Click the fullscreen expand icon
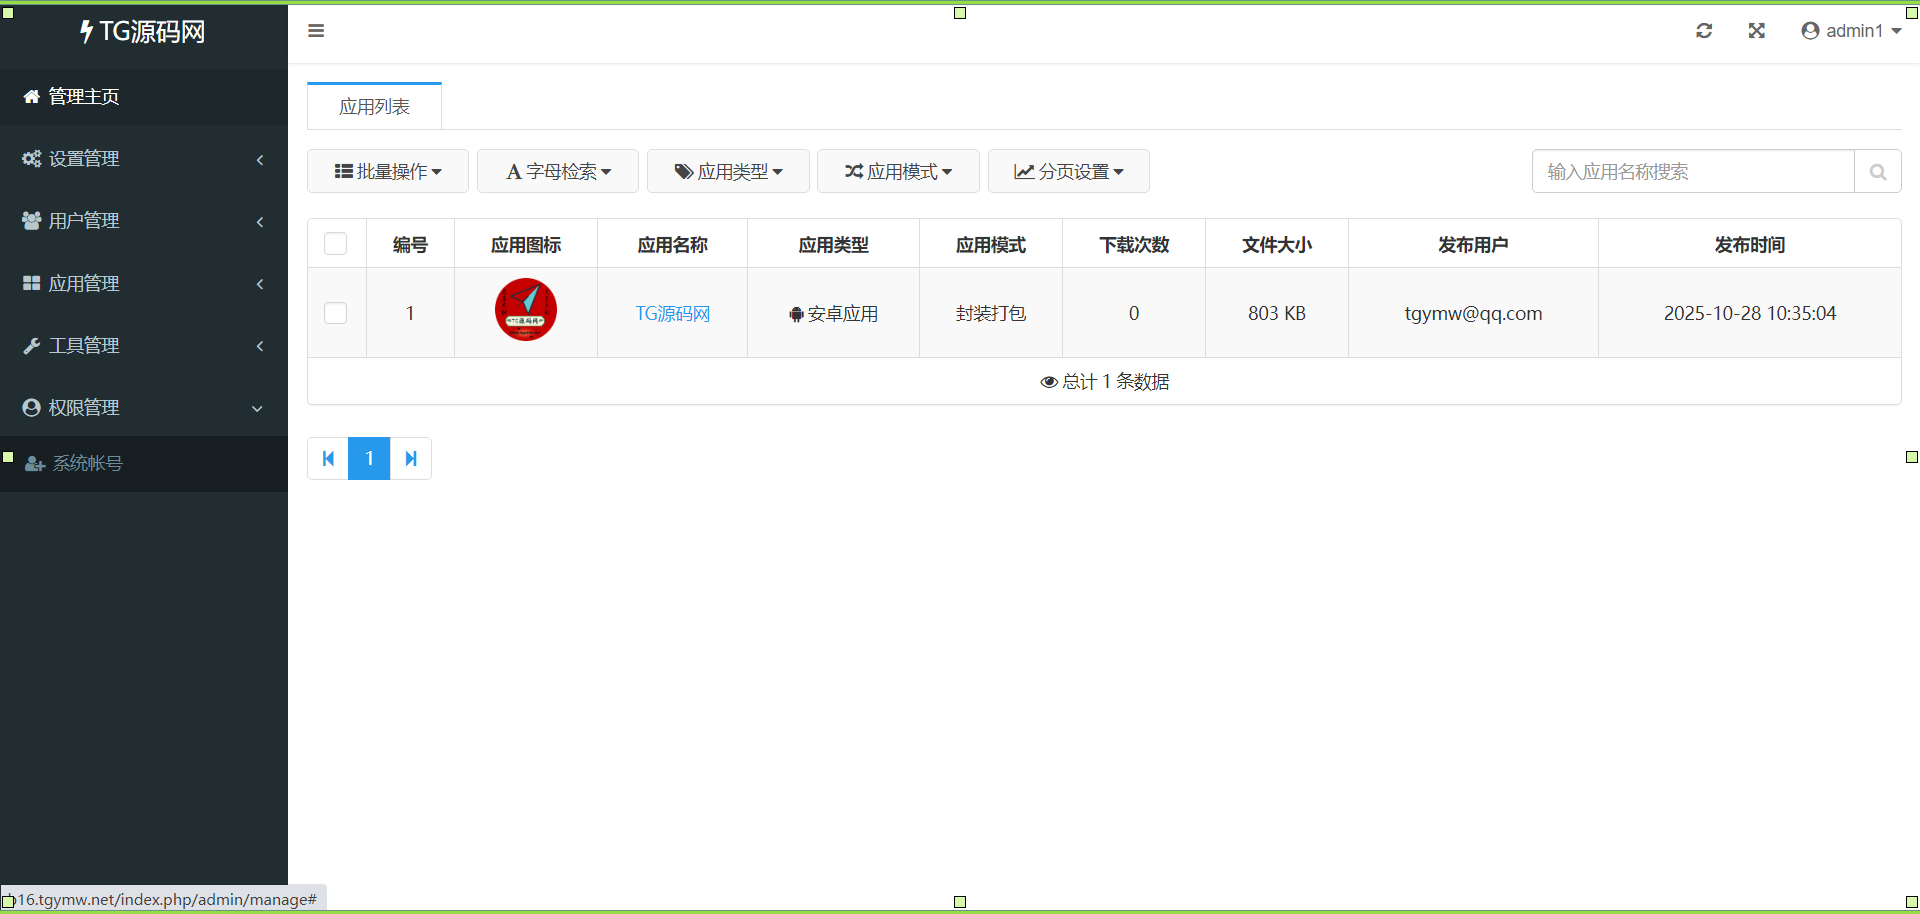The image size is (1920, 914). [x=1756, y=31]
